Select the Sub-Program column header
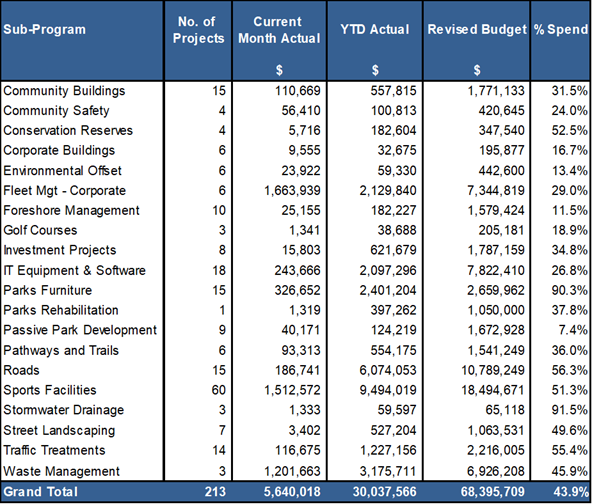 click(x=45, y=29)
